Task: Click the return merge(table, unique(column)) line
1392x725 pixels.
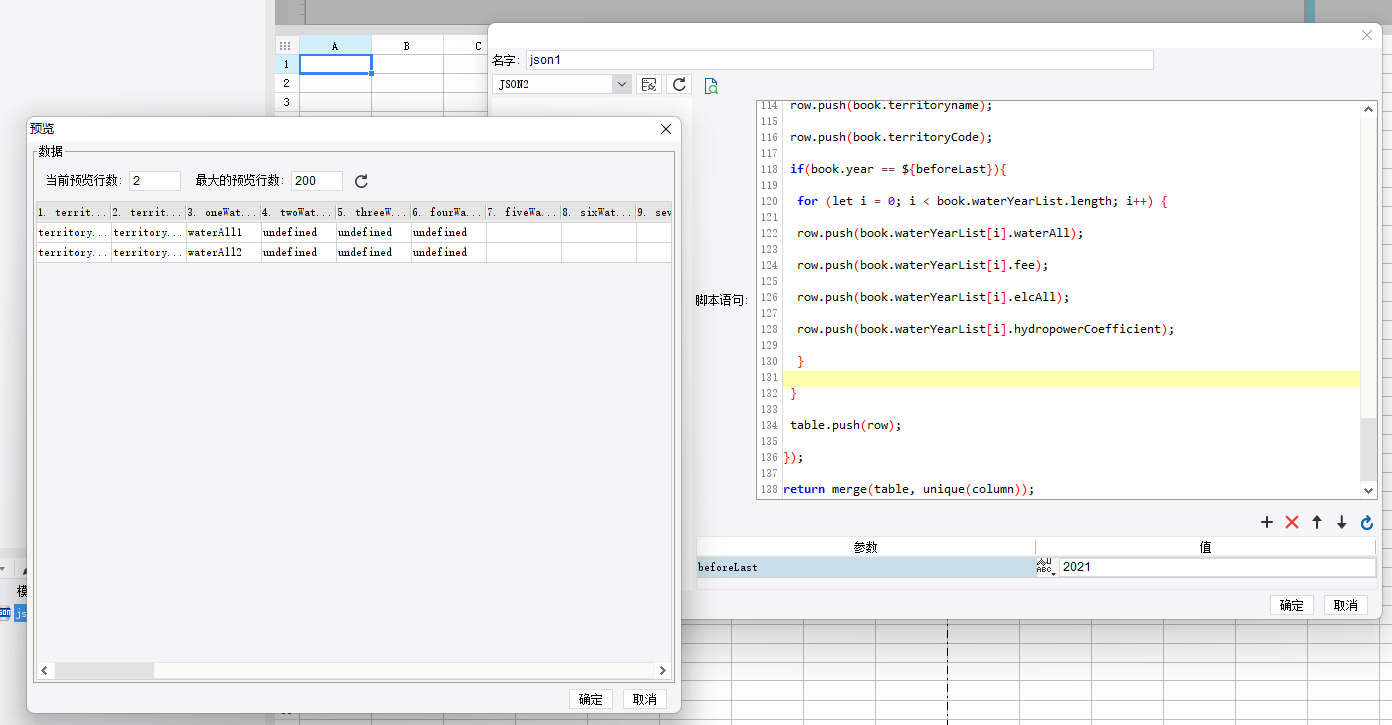Action: point(908,489)
